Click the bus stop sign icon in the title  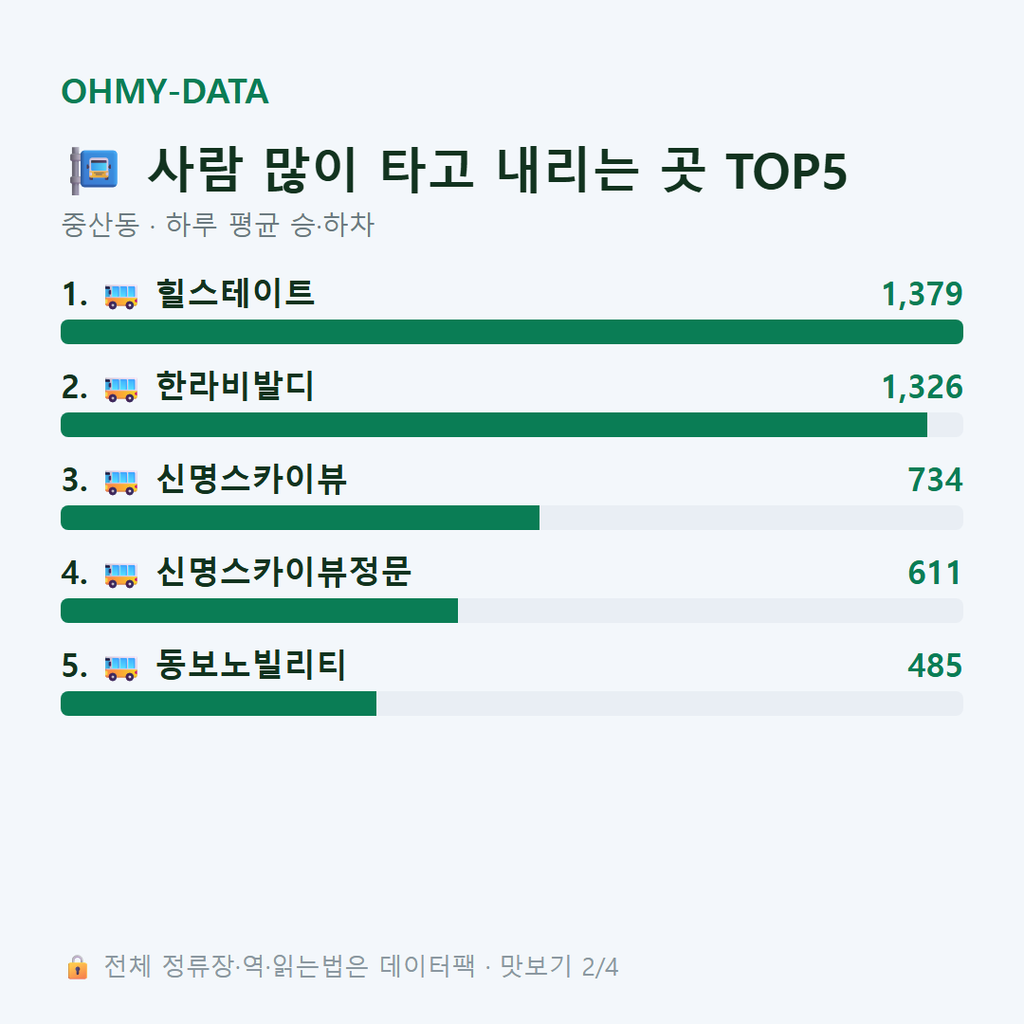pos(94,170)
